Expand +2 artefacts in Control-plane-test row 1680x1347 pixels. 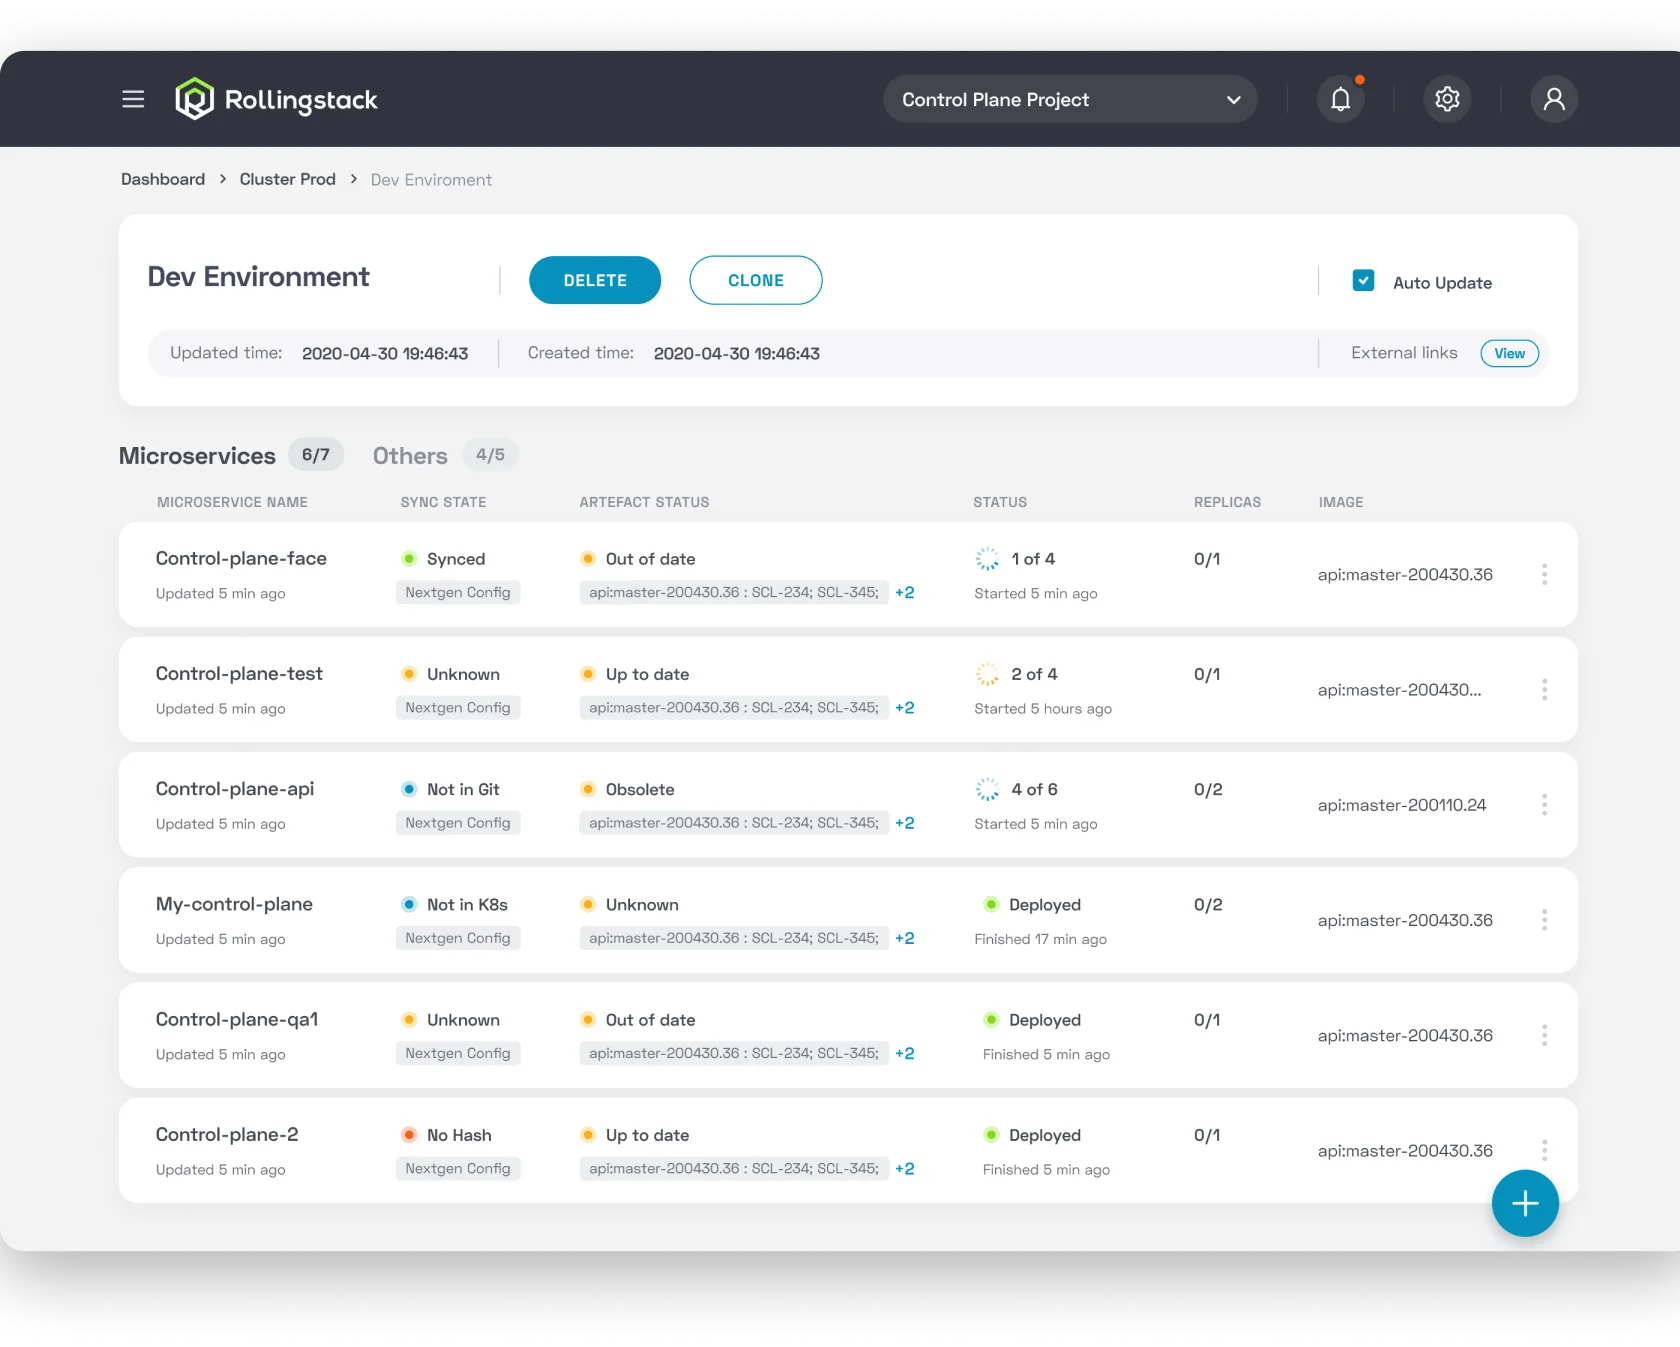(x=905, y=708)
